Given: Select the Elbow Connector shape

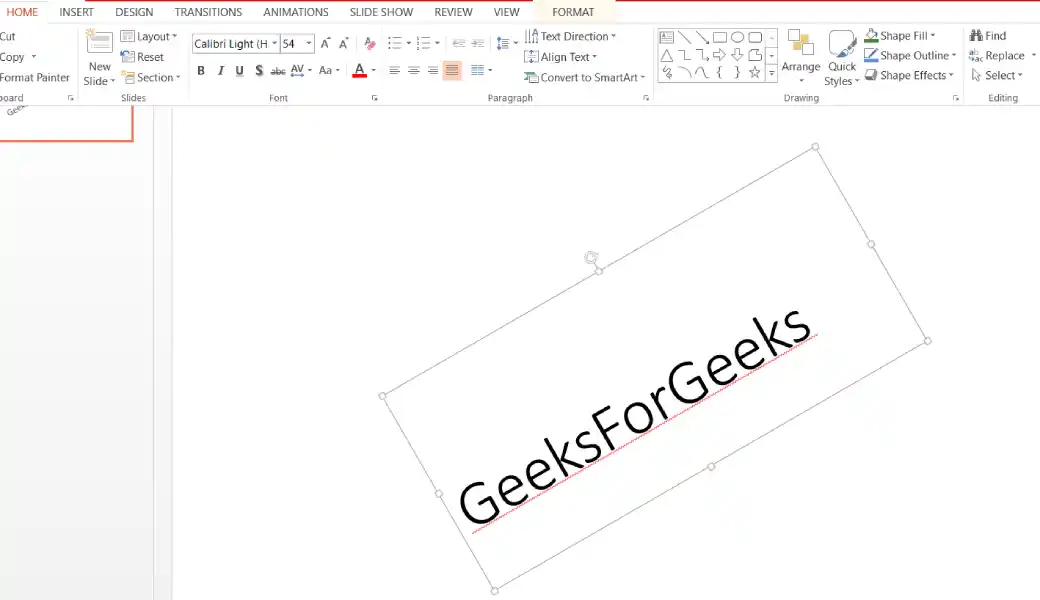Looking at the screenshot, I should point(684,55).
